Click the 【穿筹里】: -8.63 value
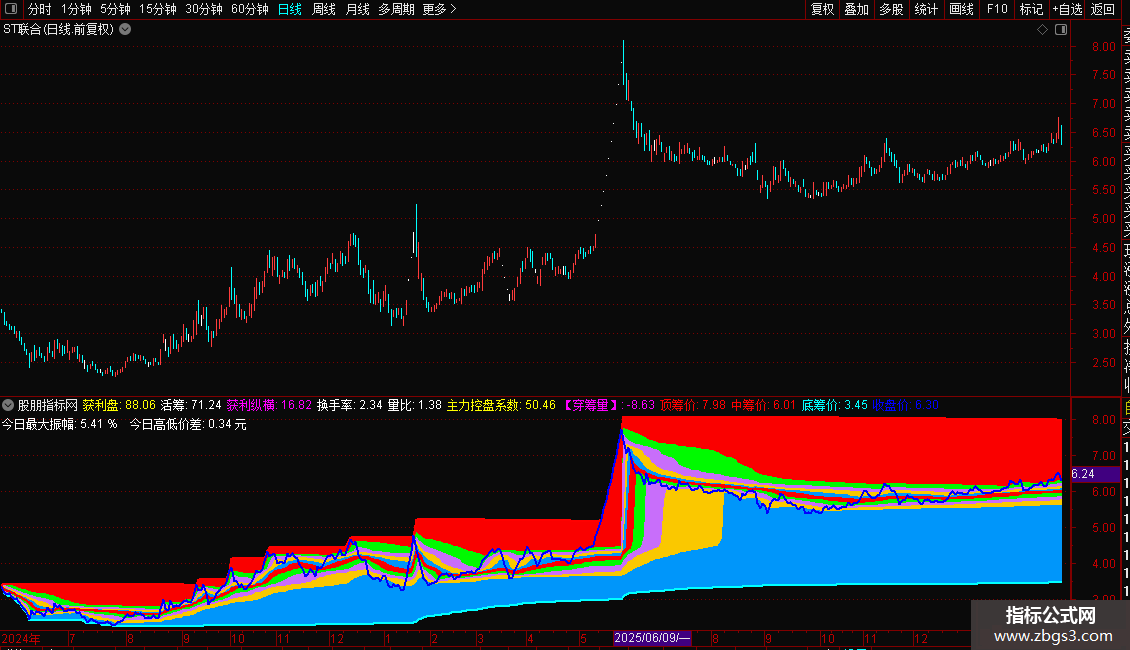1130x650 pixels. pyautogui.click(x=608, y=405)
